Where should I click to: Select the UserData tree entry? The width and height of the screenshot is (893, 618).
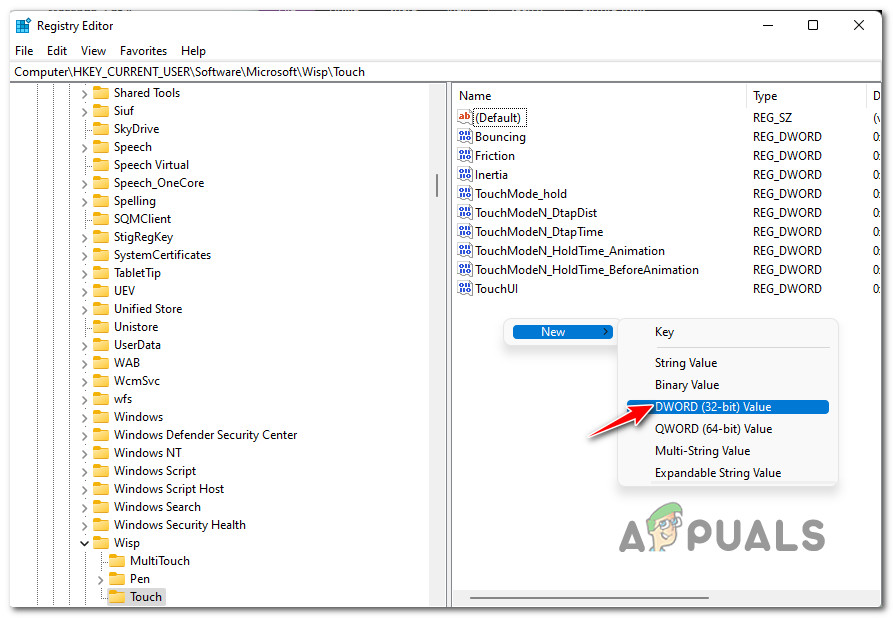point(137,345)
